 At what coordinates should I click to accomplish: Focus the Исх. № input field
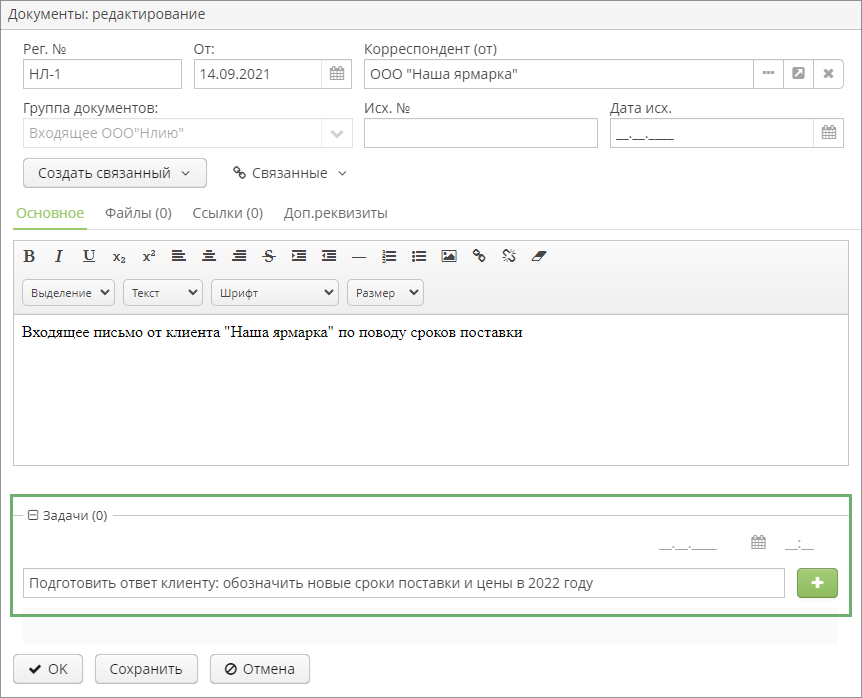(x=480, y=133)
